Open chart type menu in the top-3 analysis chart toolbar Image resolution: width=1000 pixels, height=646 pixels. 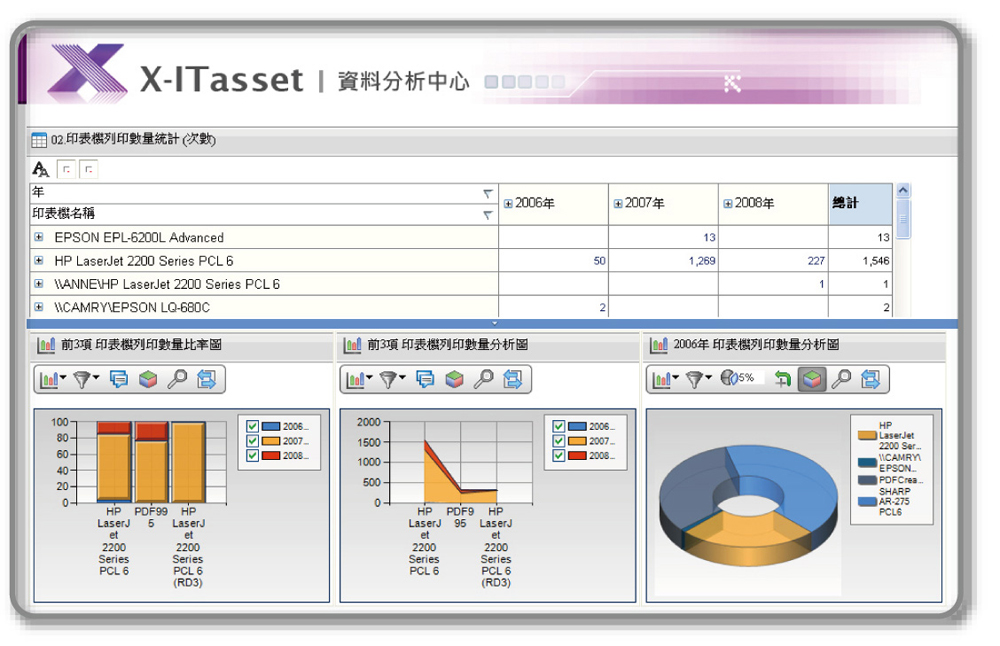click(x=358, y=379)
